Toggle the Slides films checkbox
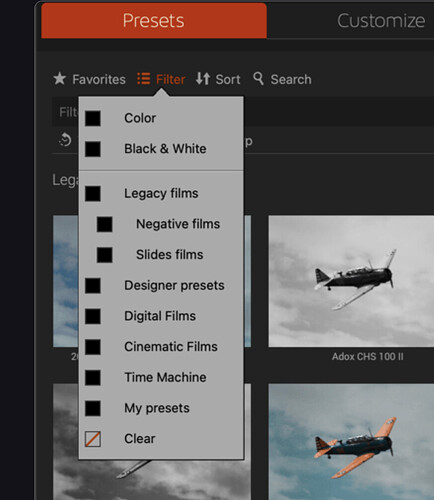Screen dimensions: 434x500 [105, 255]
